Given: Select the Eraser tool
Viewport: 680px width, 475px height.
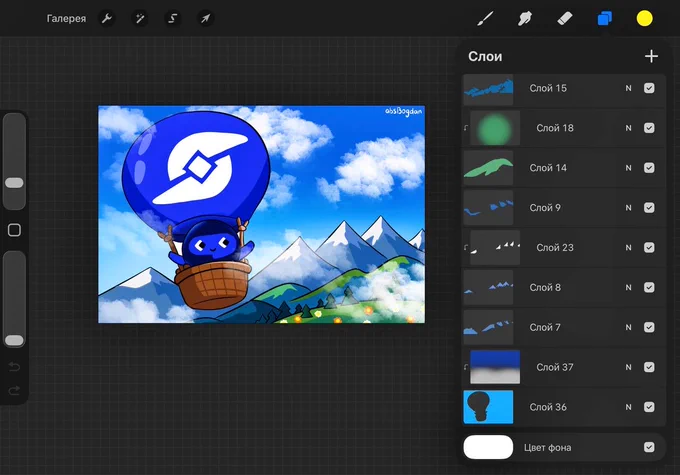Looking at the screenshot, I should pos(565,19).
